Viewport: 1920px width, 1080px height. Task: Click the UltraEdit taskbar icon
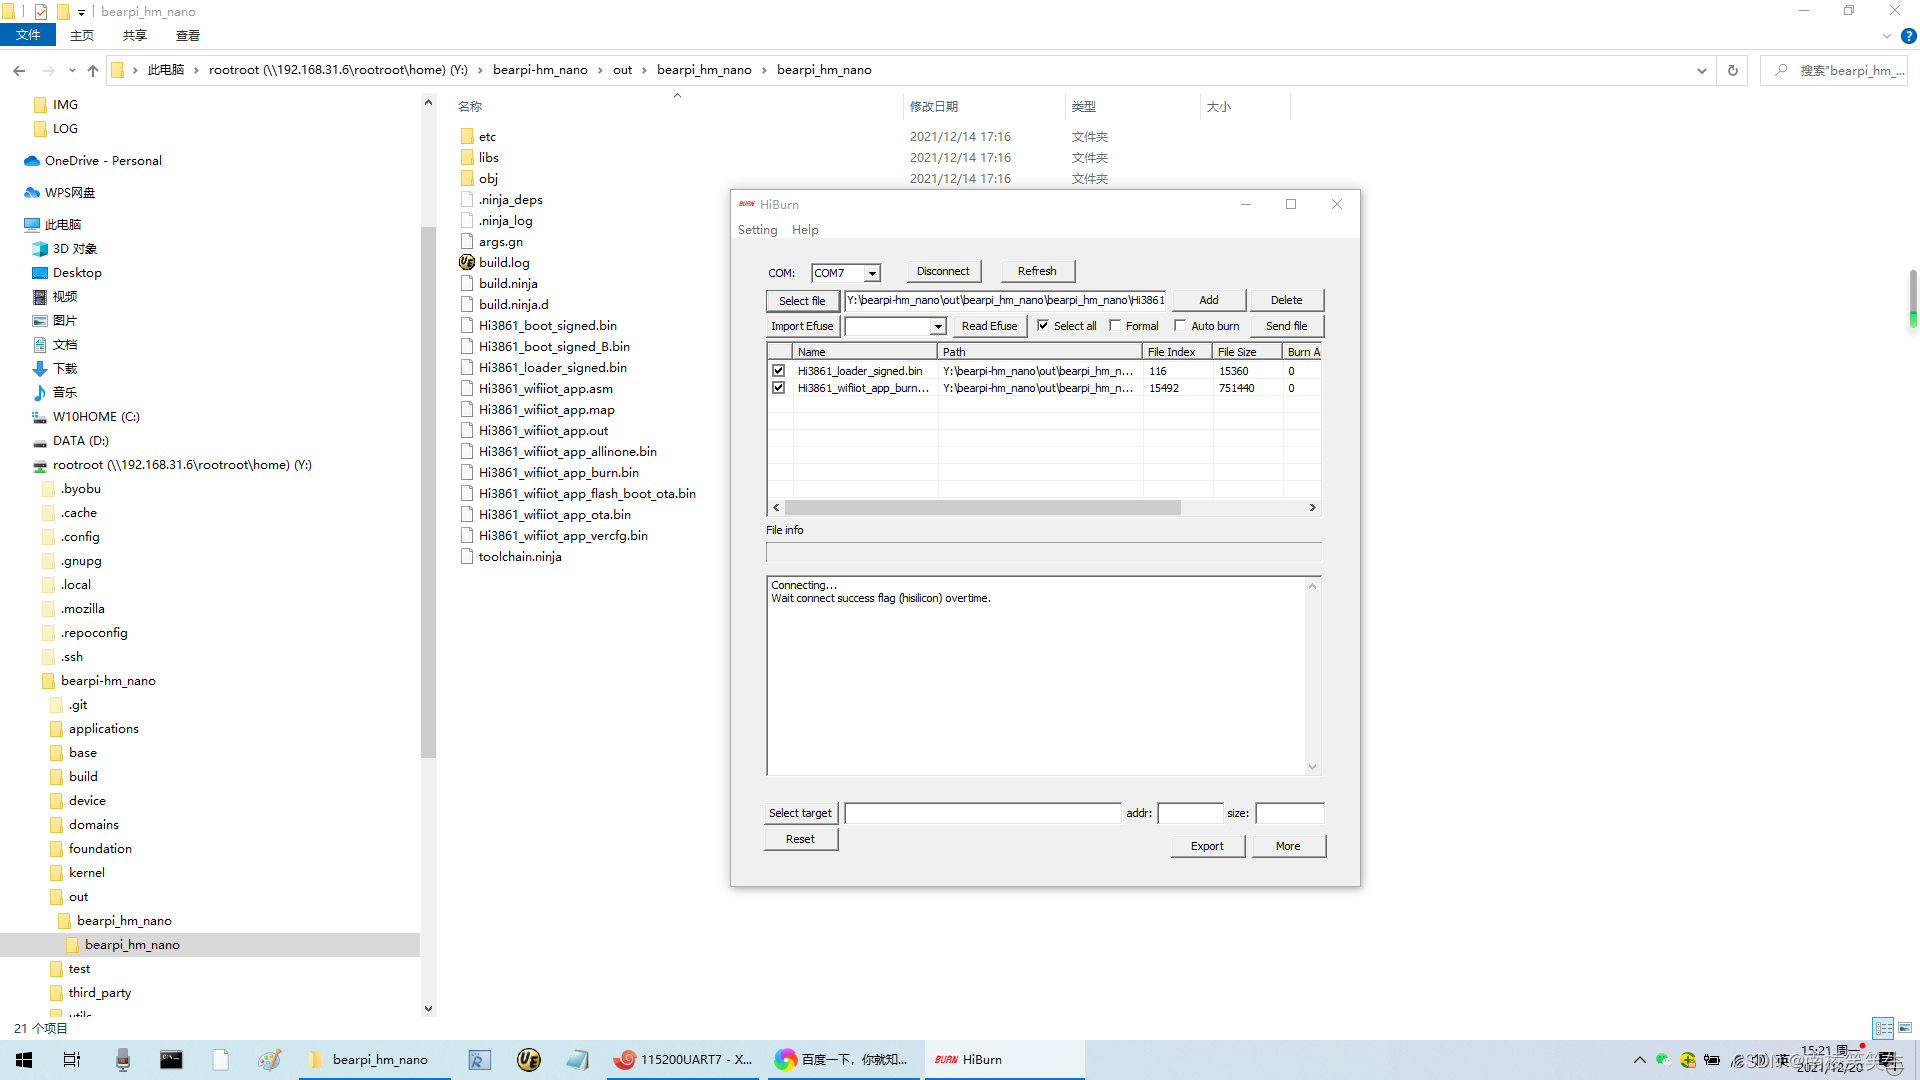tap(529, 1060)
